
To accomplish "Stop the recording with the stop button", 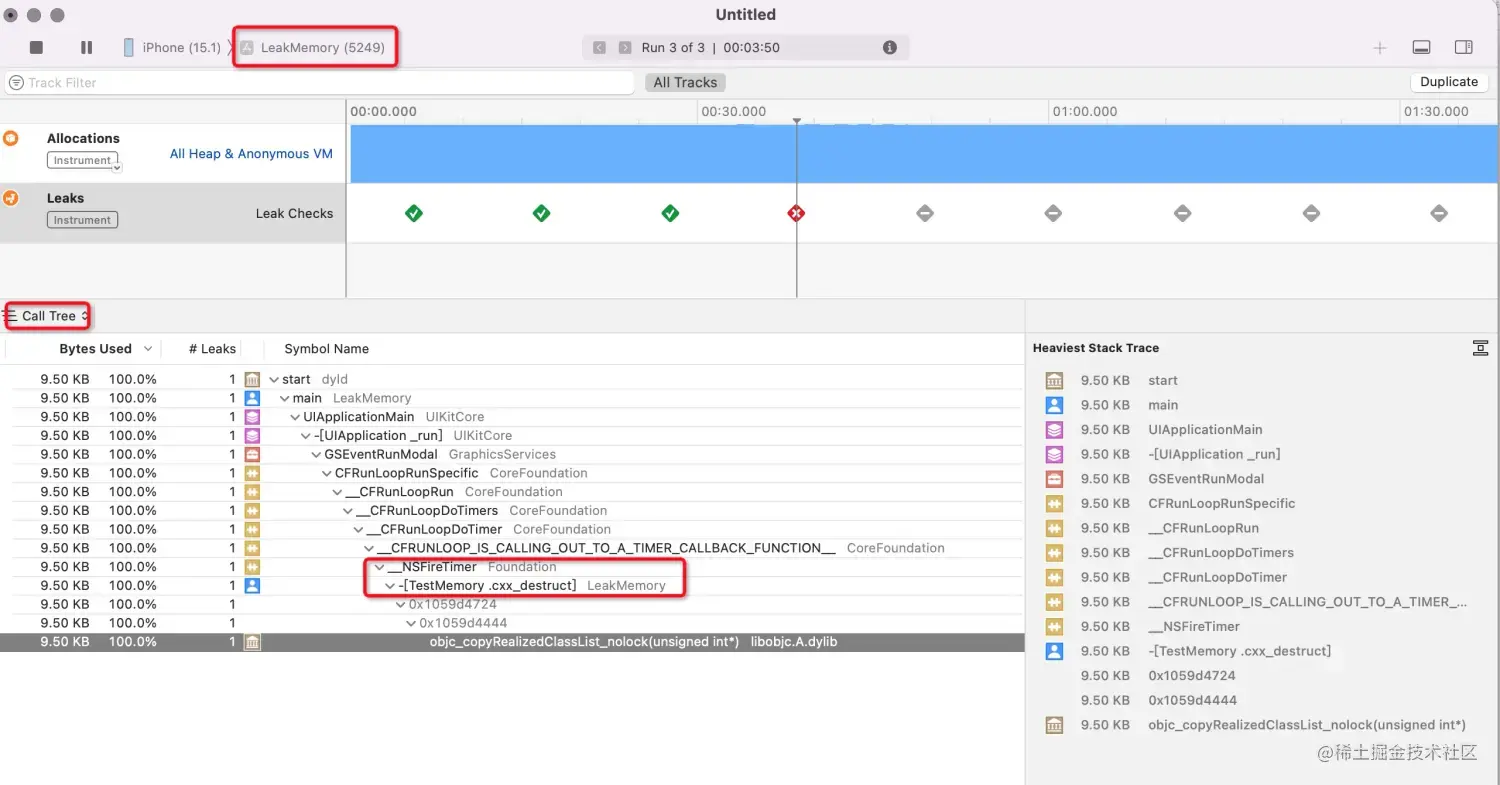I will point(37,48).
